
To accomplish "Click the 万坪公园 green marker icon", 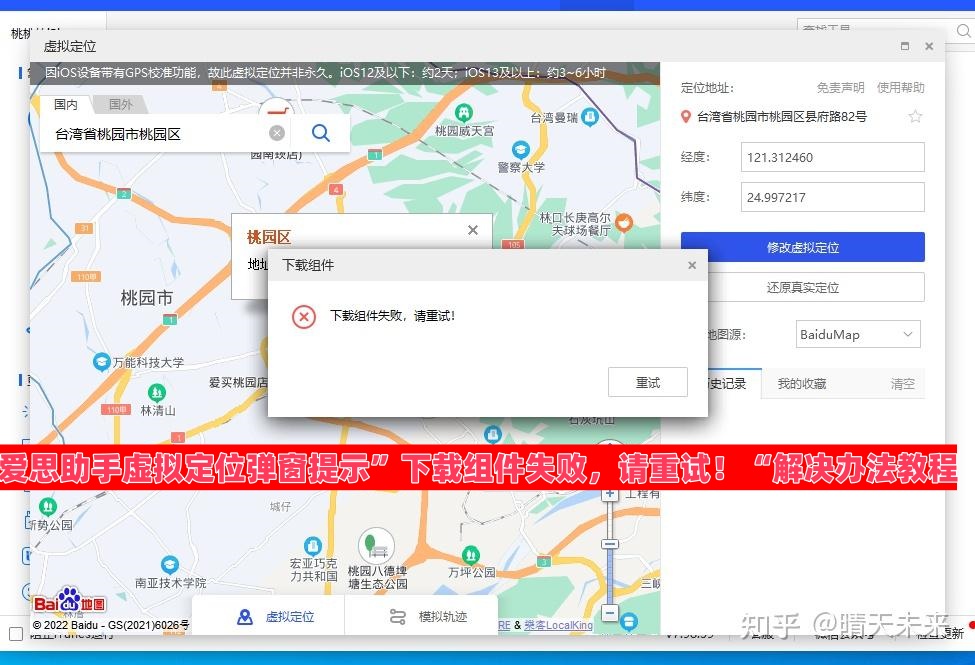I will pos(471,554).
